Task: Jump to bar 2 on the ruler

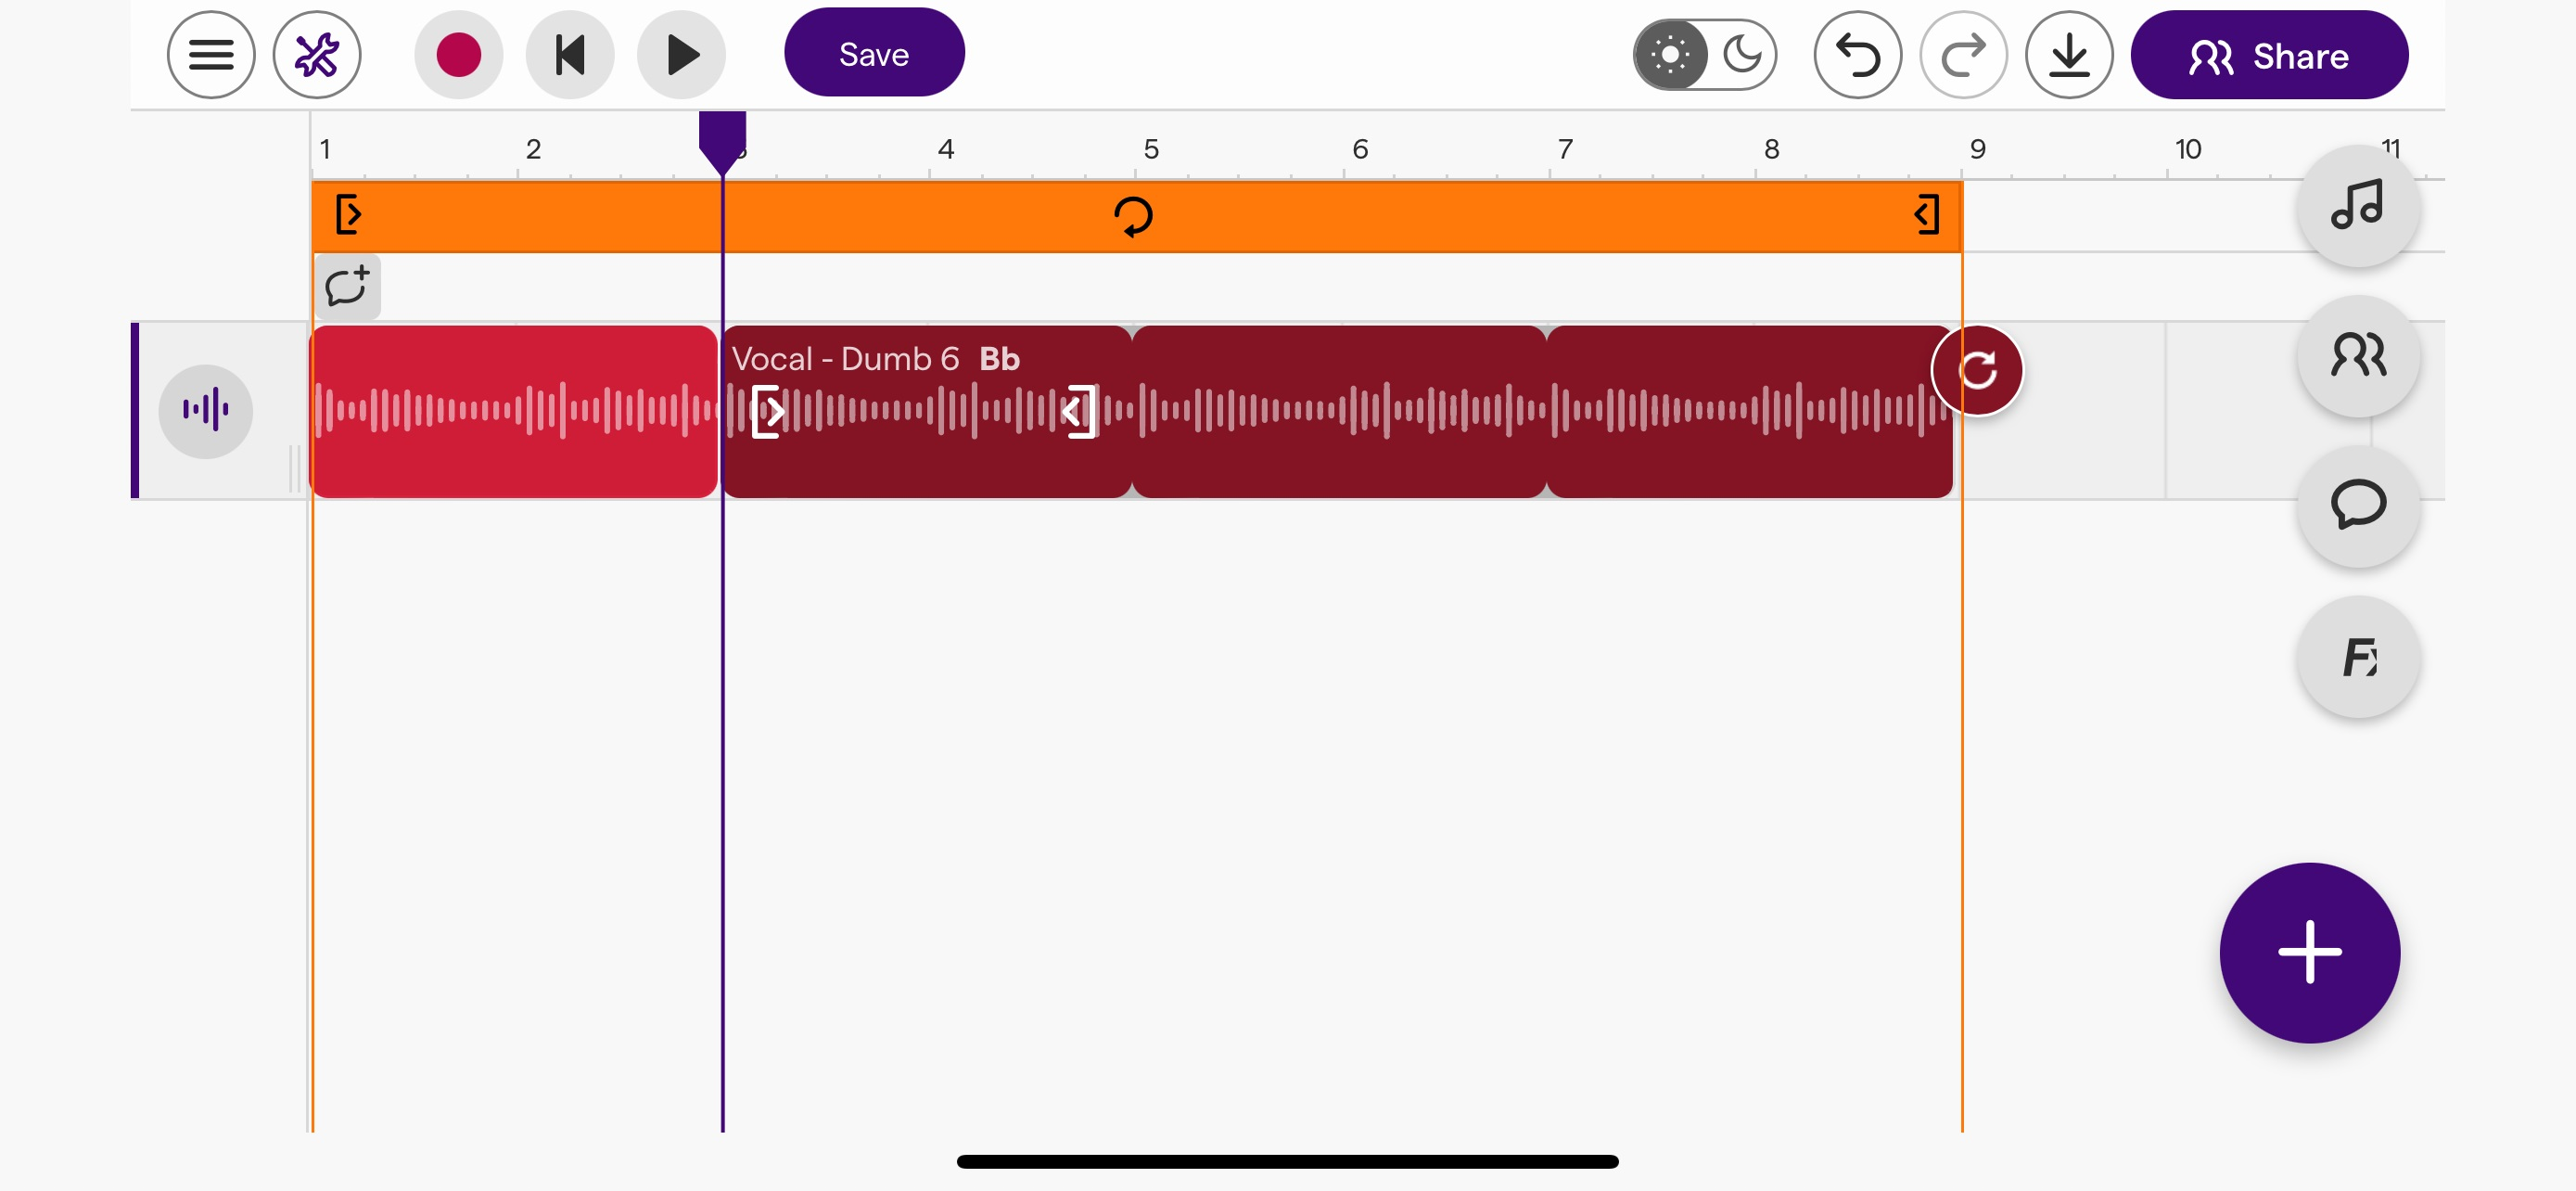Action: click(533, 149)
